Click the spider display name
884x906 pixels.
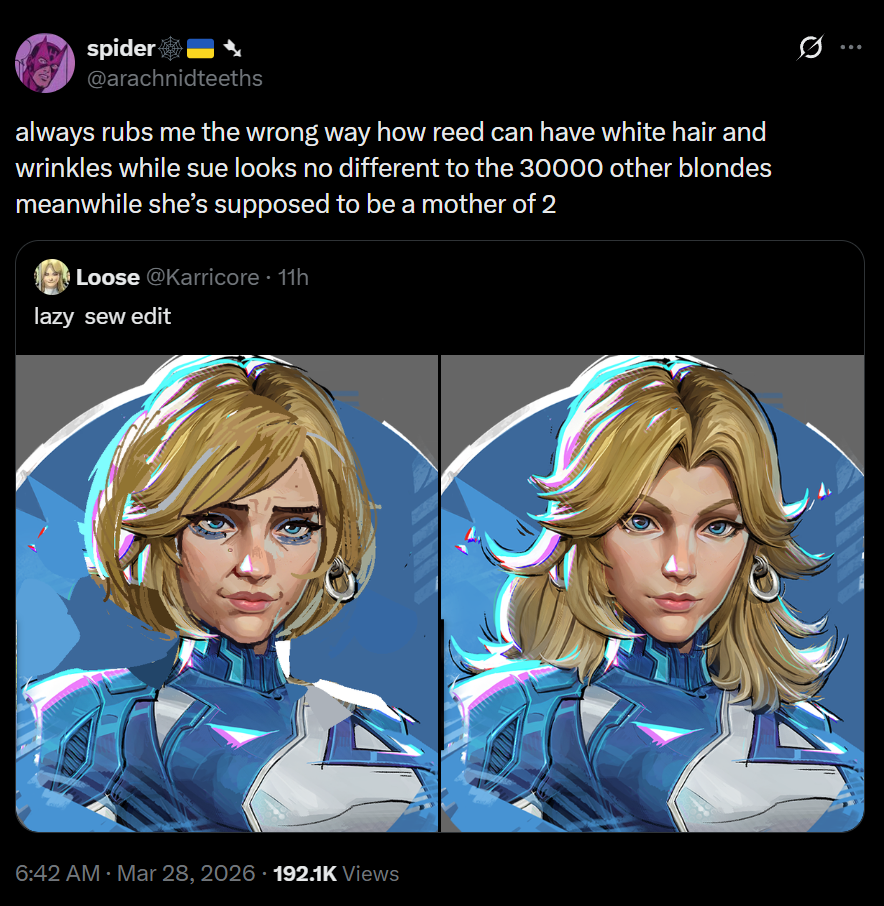(x=121, y=49)
